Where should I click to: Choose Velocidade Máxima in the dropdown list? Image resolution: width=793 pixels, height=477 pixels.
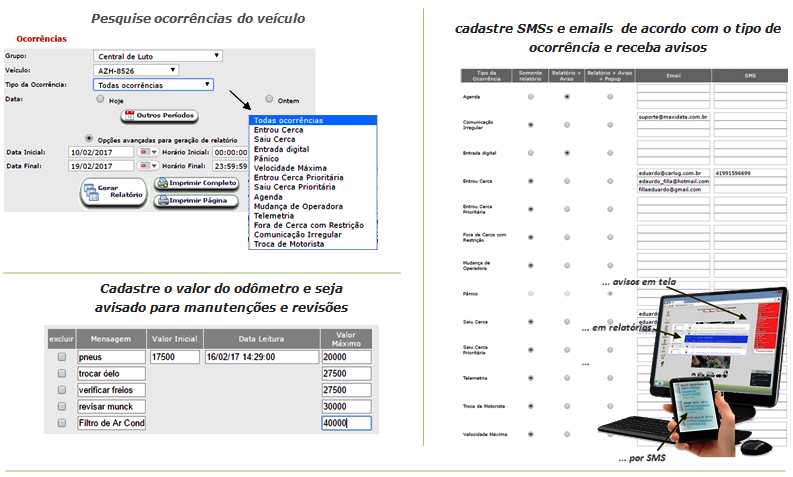pyautogui.click(x=313, y=168)
